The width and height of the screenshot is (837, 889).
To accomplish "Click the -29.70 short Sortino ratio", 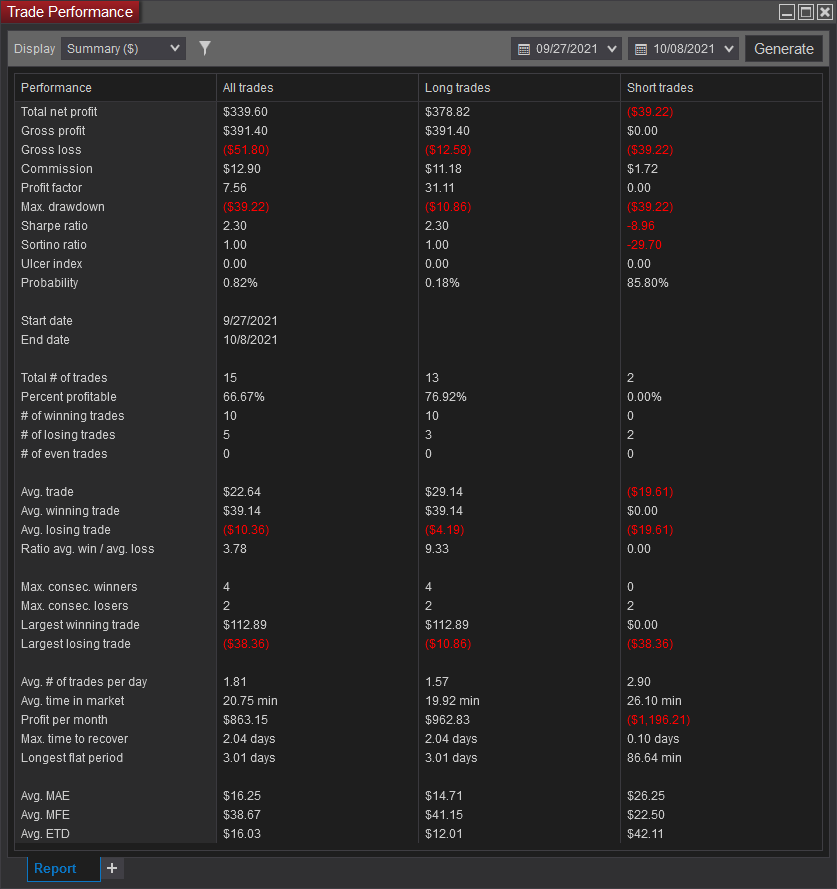I will 644,245.
